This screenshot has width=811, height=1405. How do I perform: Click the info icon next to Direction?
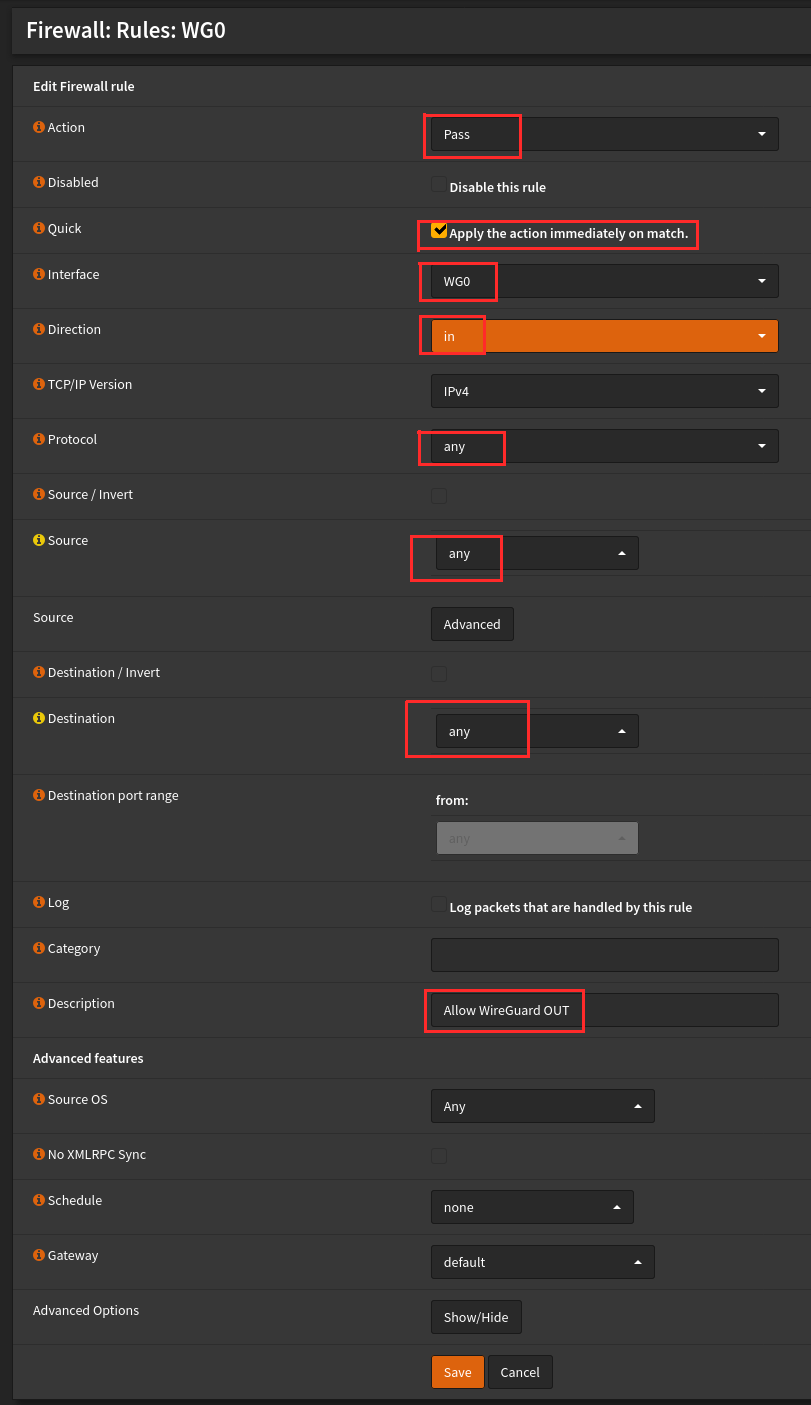[x=39, y=329]
